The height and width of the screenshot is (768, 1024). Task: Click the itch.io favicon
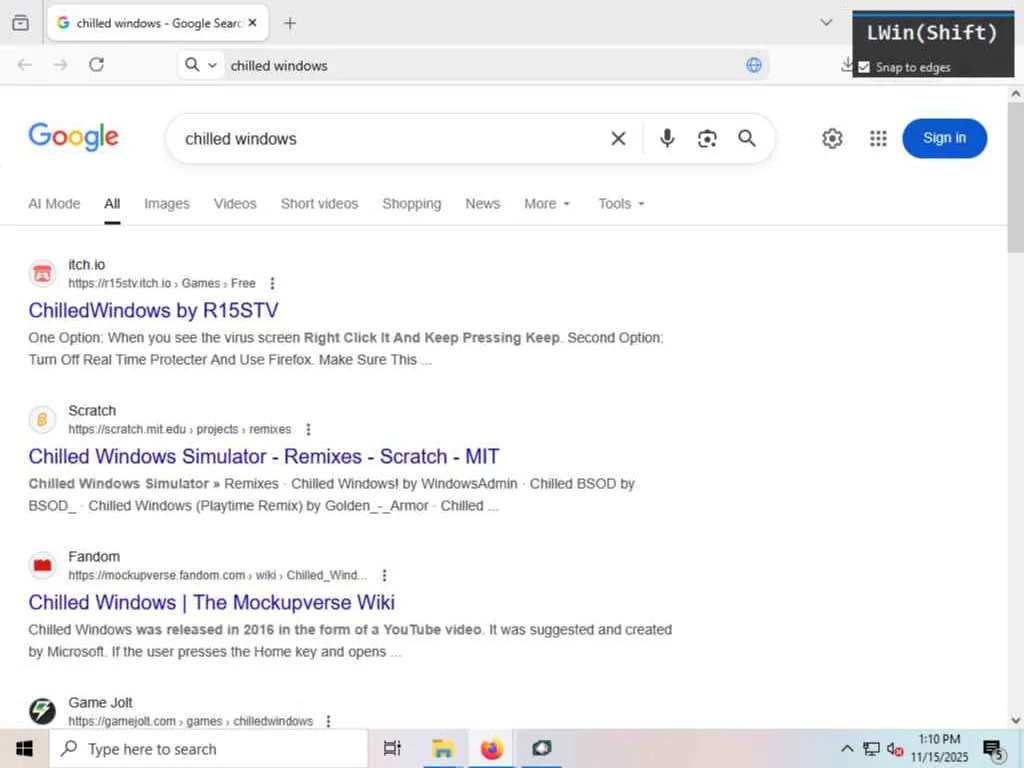coord(42,274)
